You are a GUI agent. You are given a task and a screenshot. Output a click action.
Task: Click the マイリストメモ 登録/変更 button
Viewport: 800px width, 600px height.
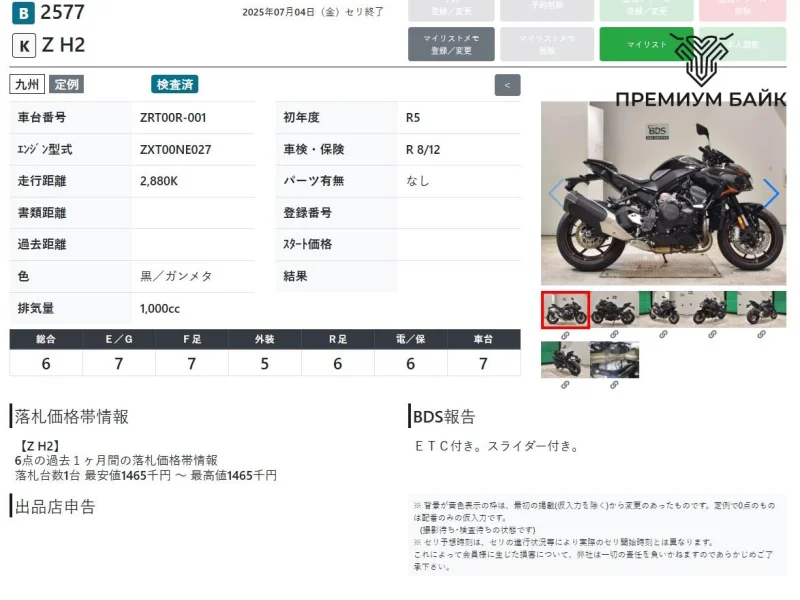click(451, 44)
